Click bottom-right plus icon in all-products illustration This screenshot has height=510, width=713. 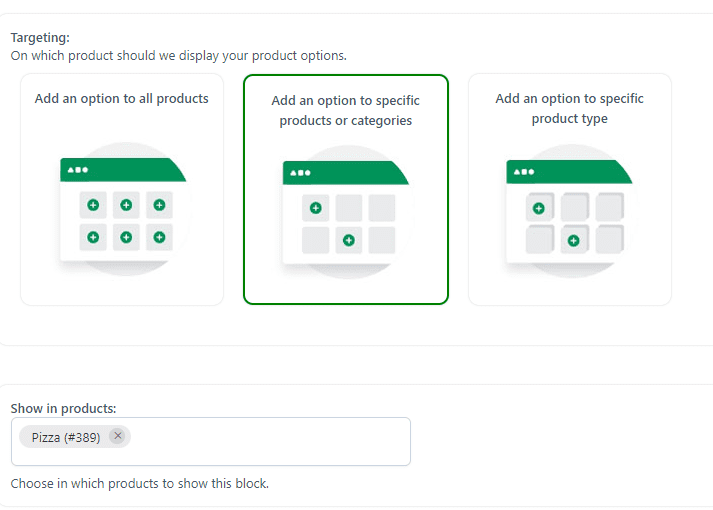pyautogui.click(x=159, y=237)
